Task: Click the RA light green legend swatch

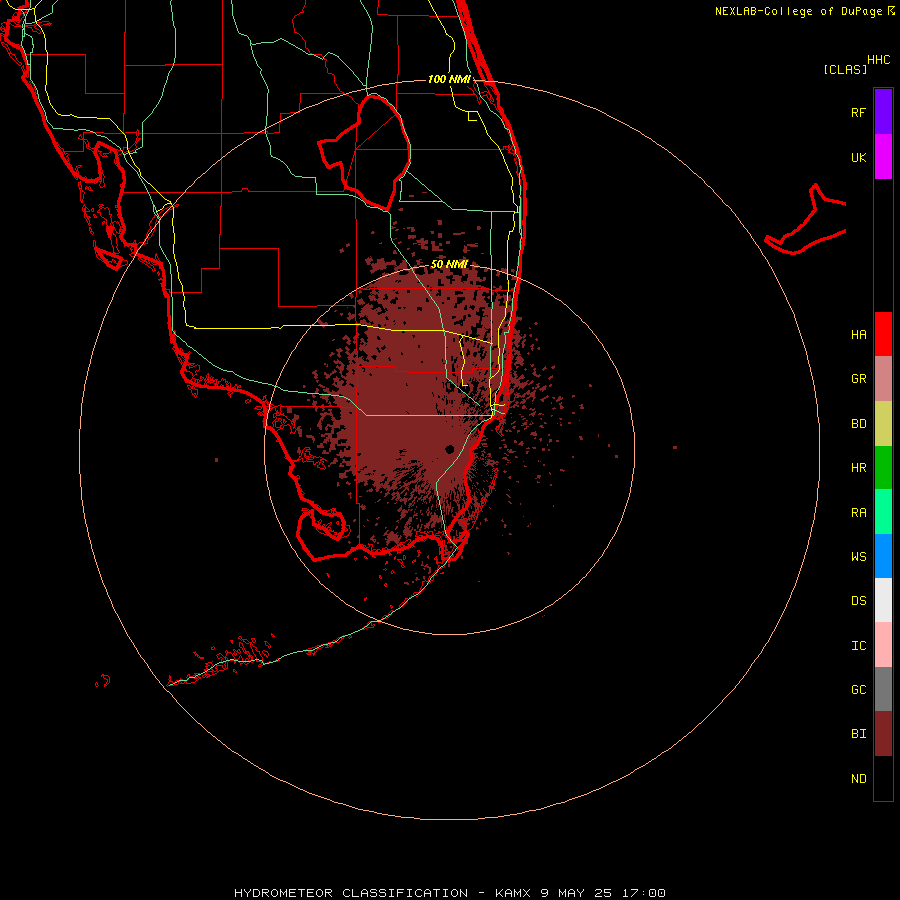Action: pos(883,512)
